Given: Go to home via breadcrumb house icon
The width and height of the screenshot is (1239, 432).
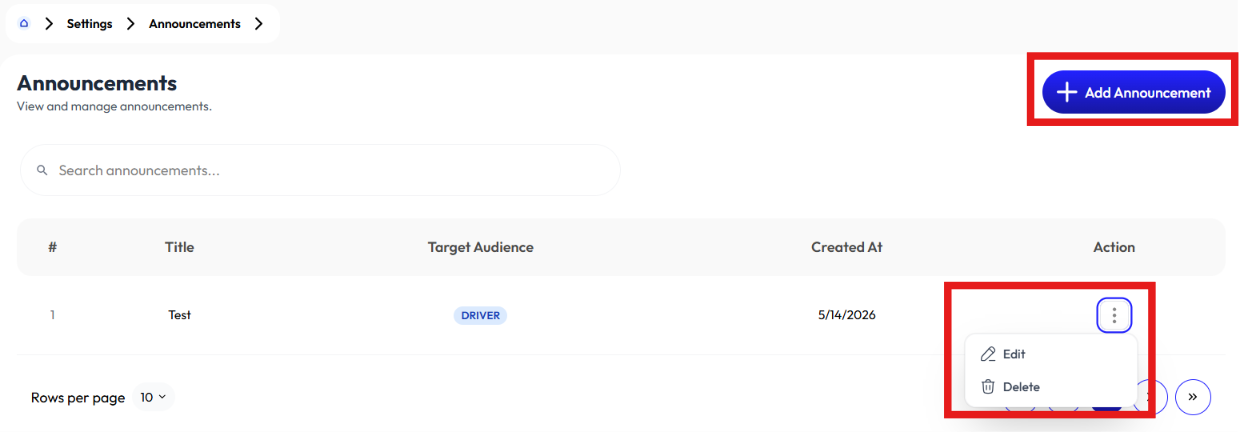Looking at the screenshot, I should point(24,23).
